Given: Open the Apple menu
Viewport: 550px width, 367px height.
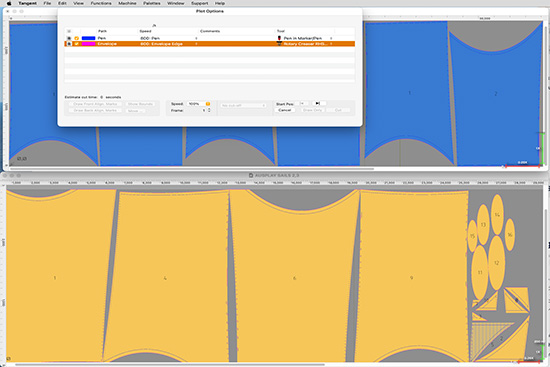Looking at the screenshot, I should coord(9,3).
